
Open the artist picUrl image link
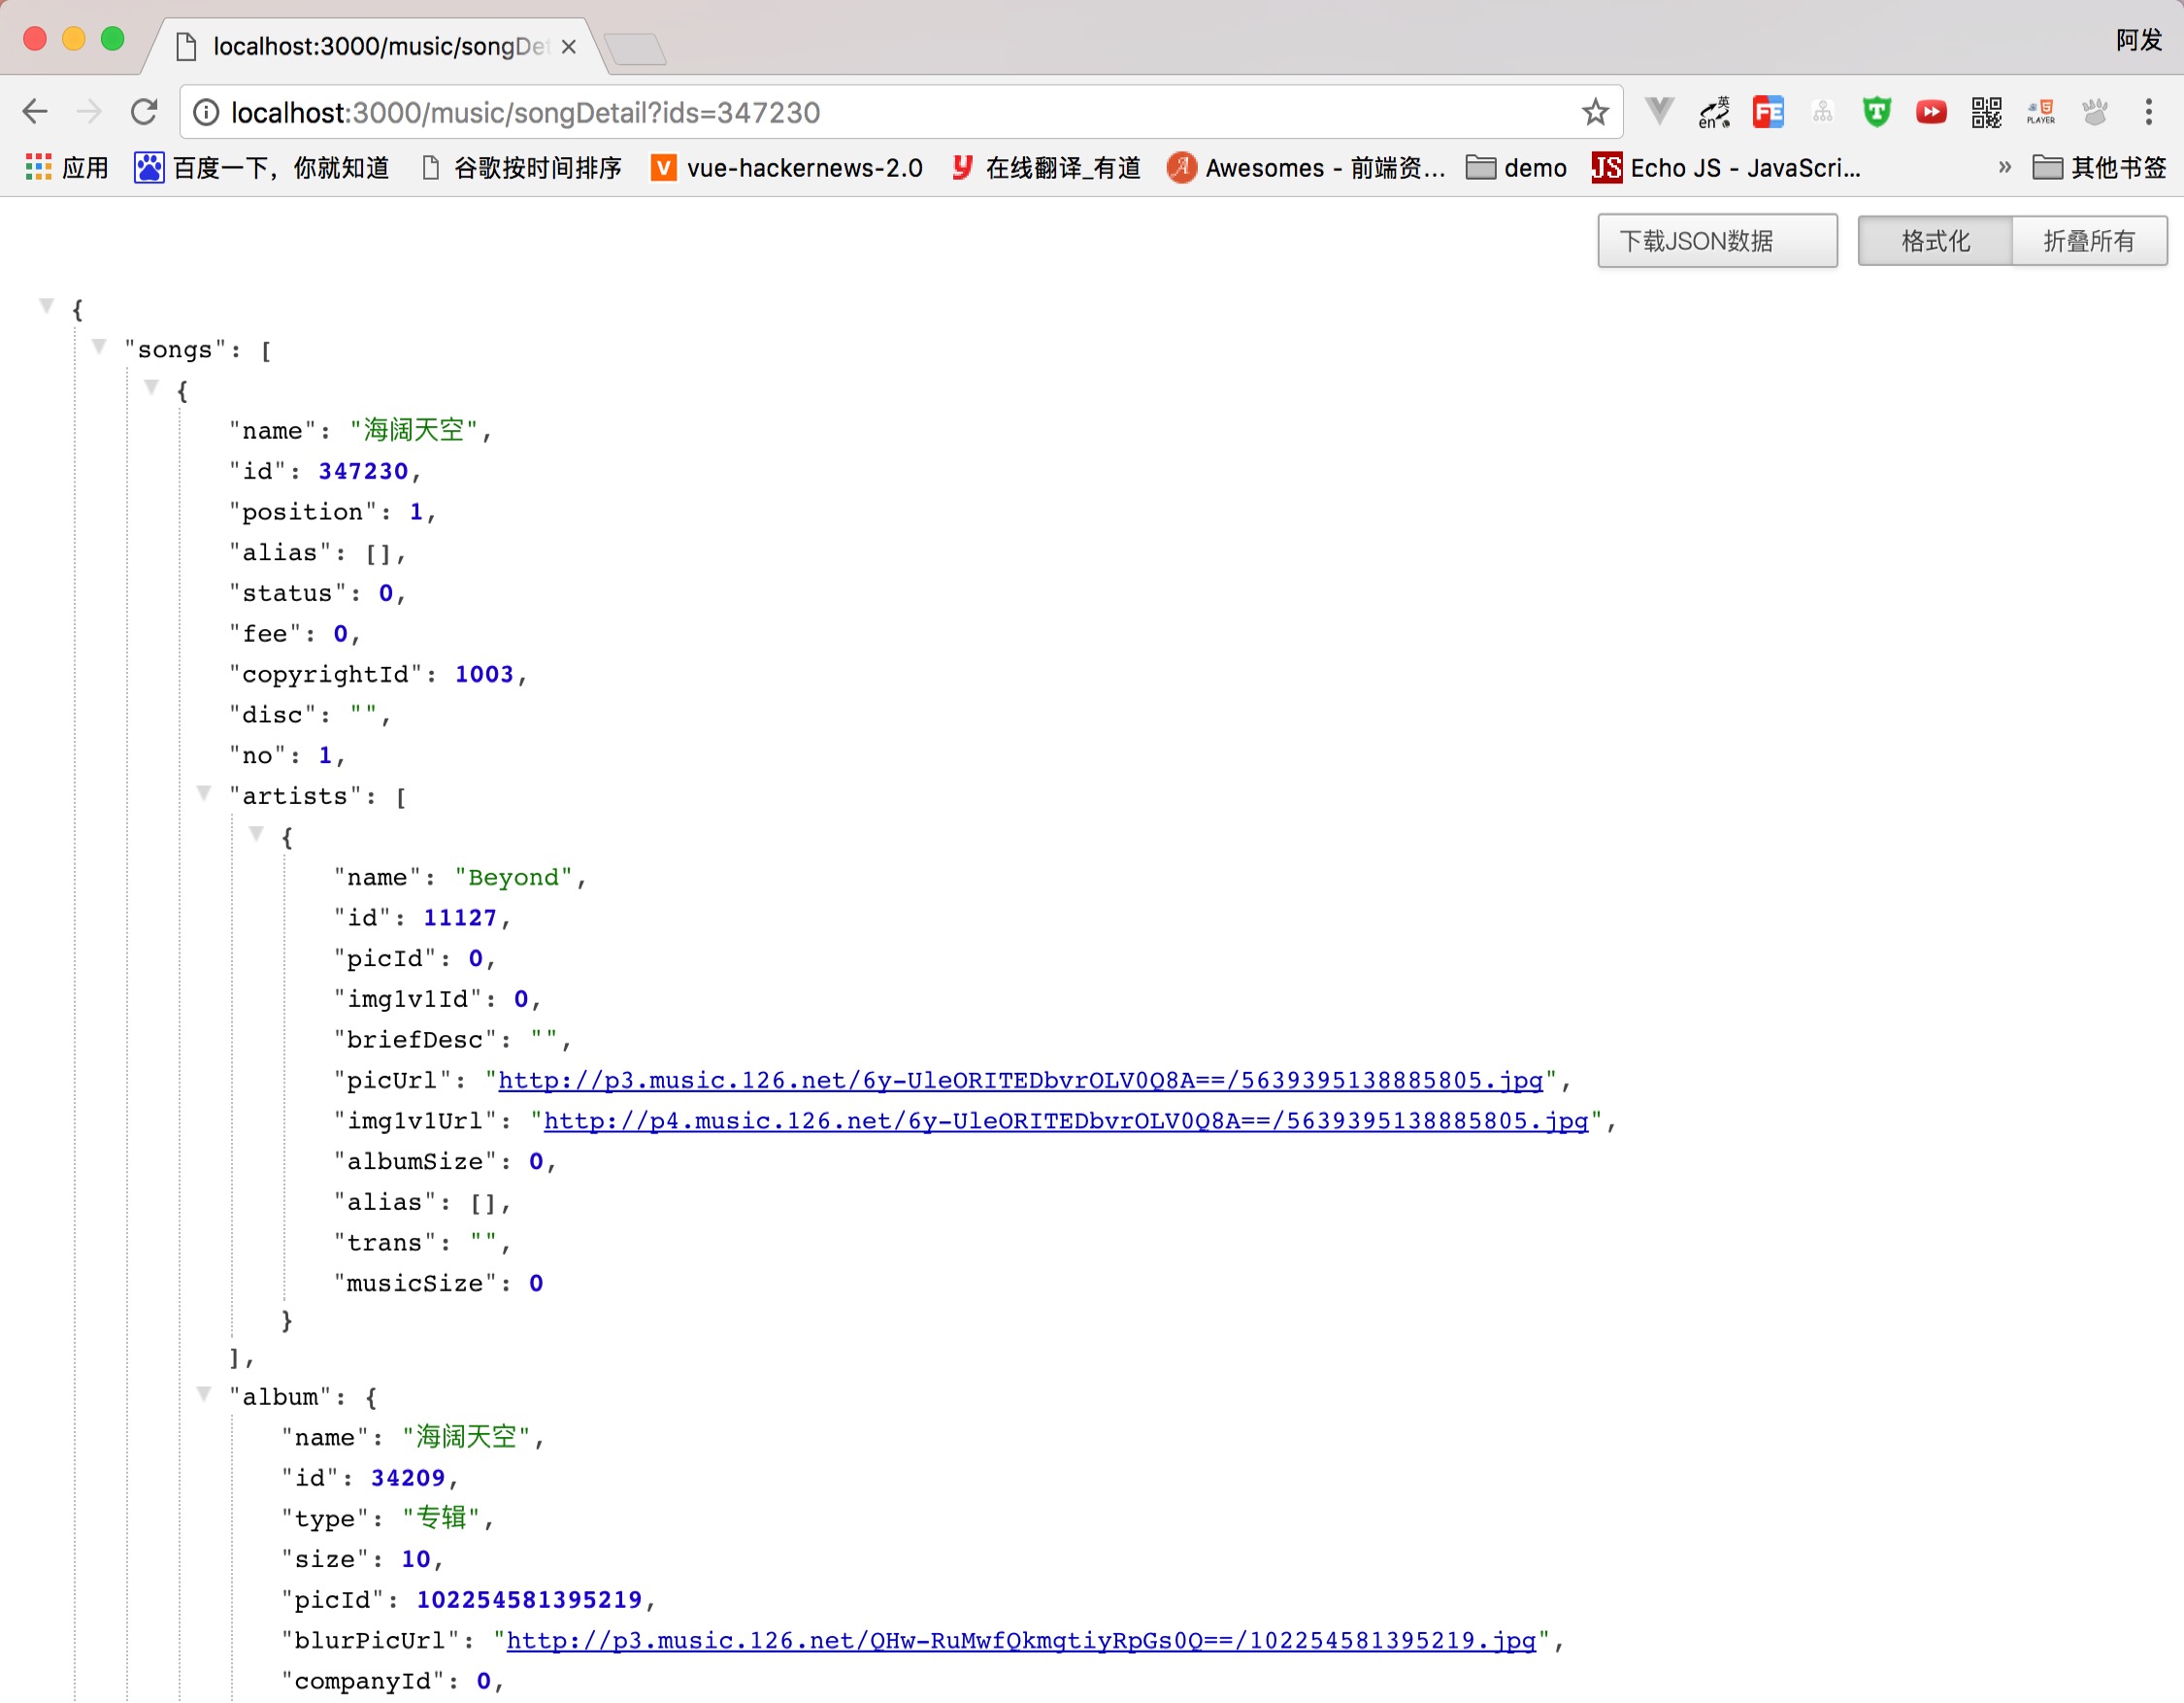pos(1020,1080)
